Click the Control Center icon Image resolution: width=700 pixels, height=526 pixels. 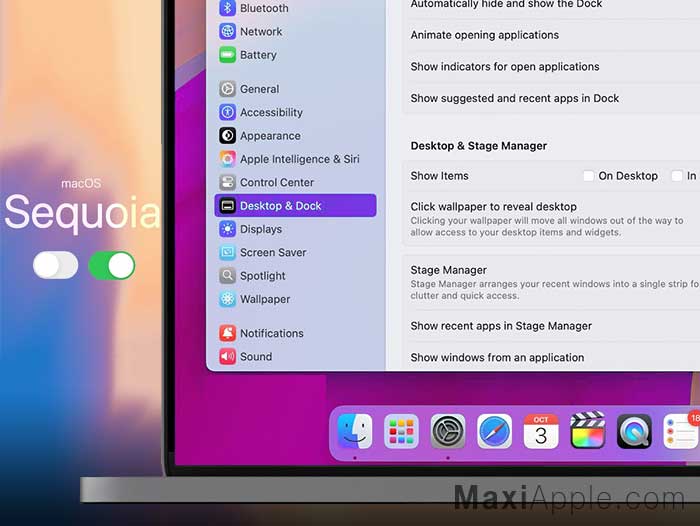[227, 182]
